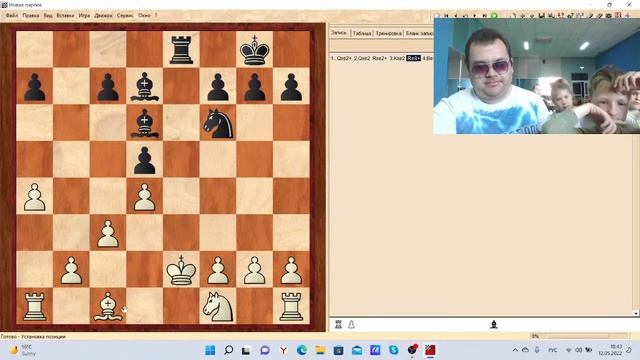Click captured black bishop icon below notation
Screen dimensions: 640x360
[494, 324]
